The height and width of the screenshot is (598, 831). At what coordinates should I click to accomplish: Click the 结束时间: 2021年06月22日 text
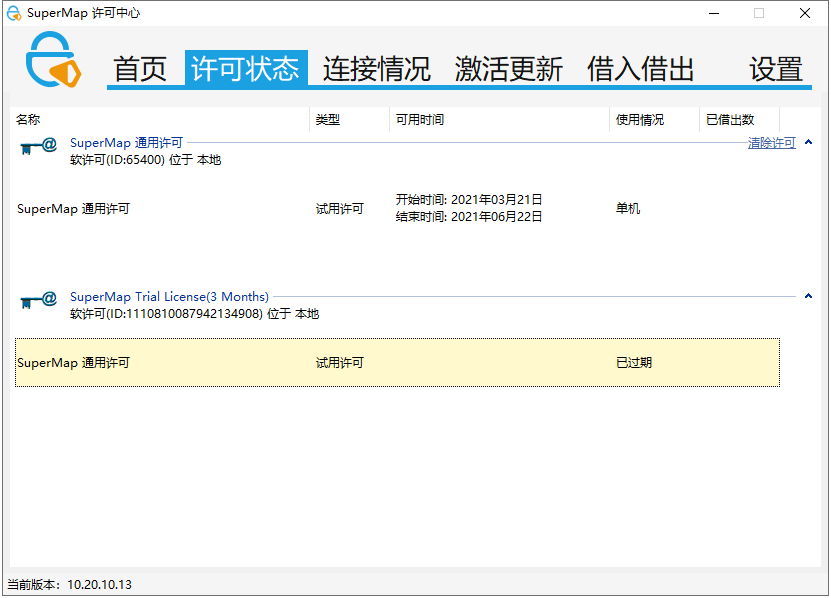[x=469, y=216]
